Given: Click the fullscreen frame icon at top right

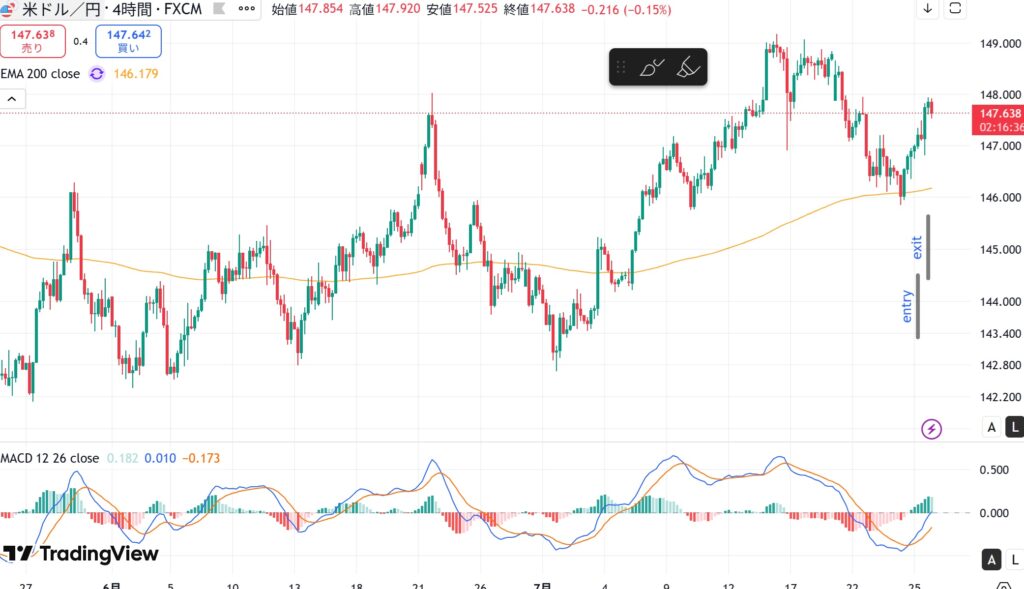Looking at the screenshot, I should click(955, 8).
